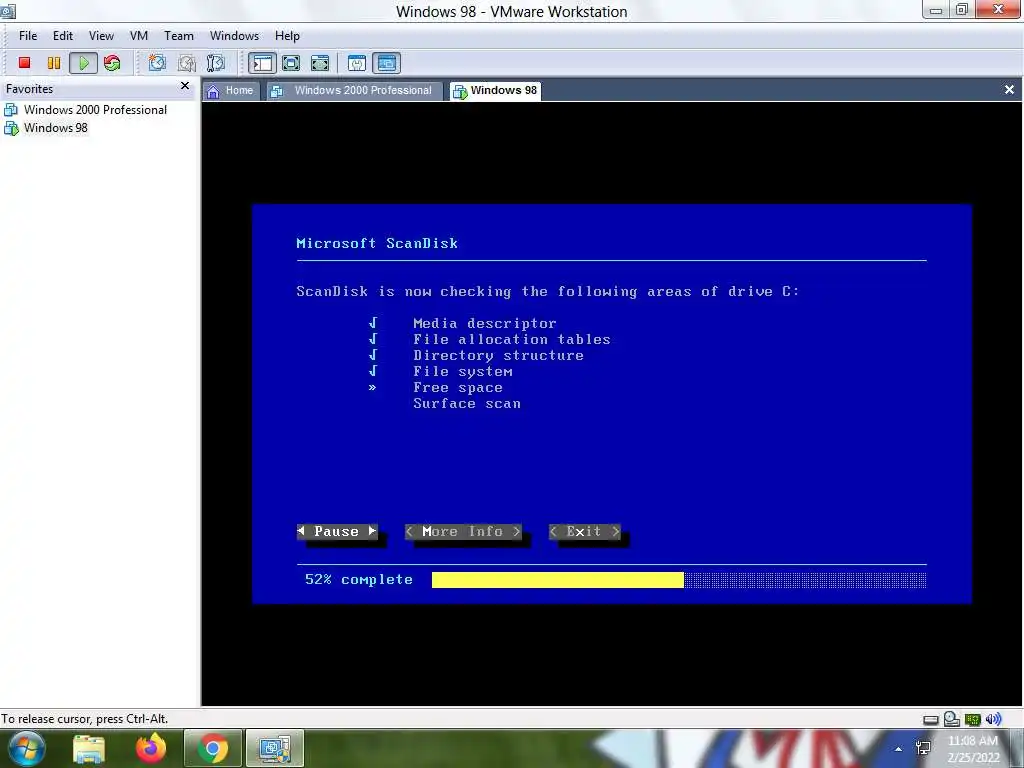Image resolution: width=1024 pixels, height=768 pixels.
Task: Open the Windows Start menu orb
Action: click(x=26, y=748)
